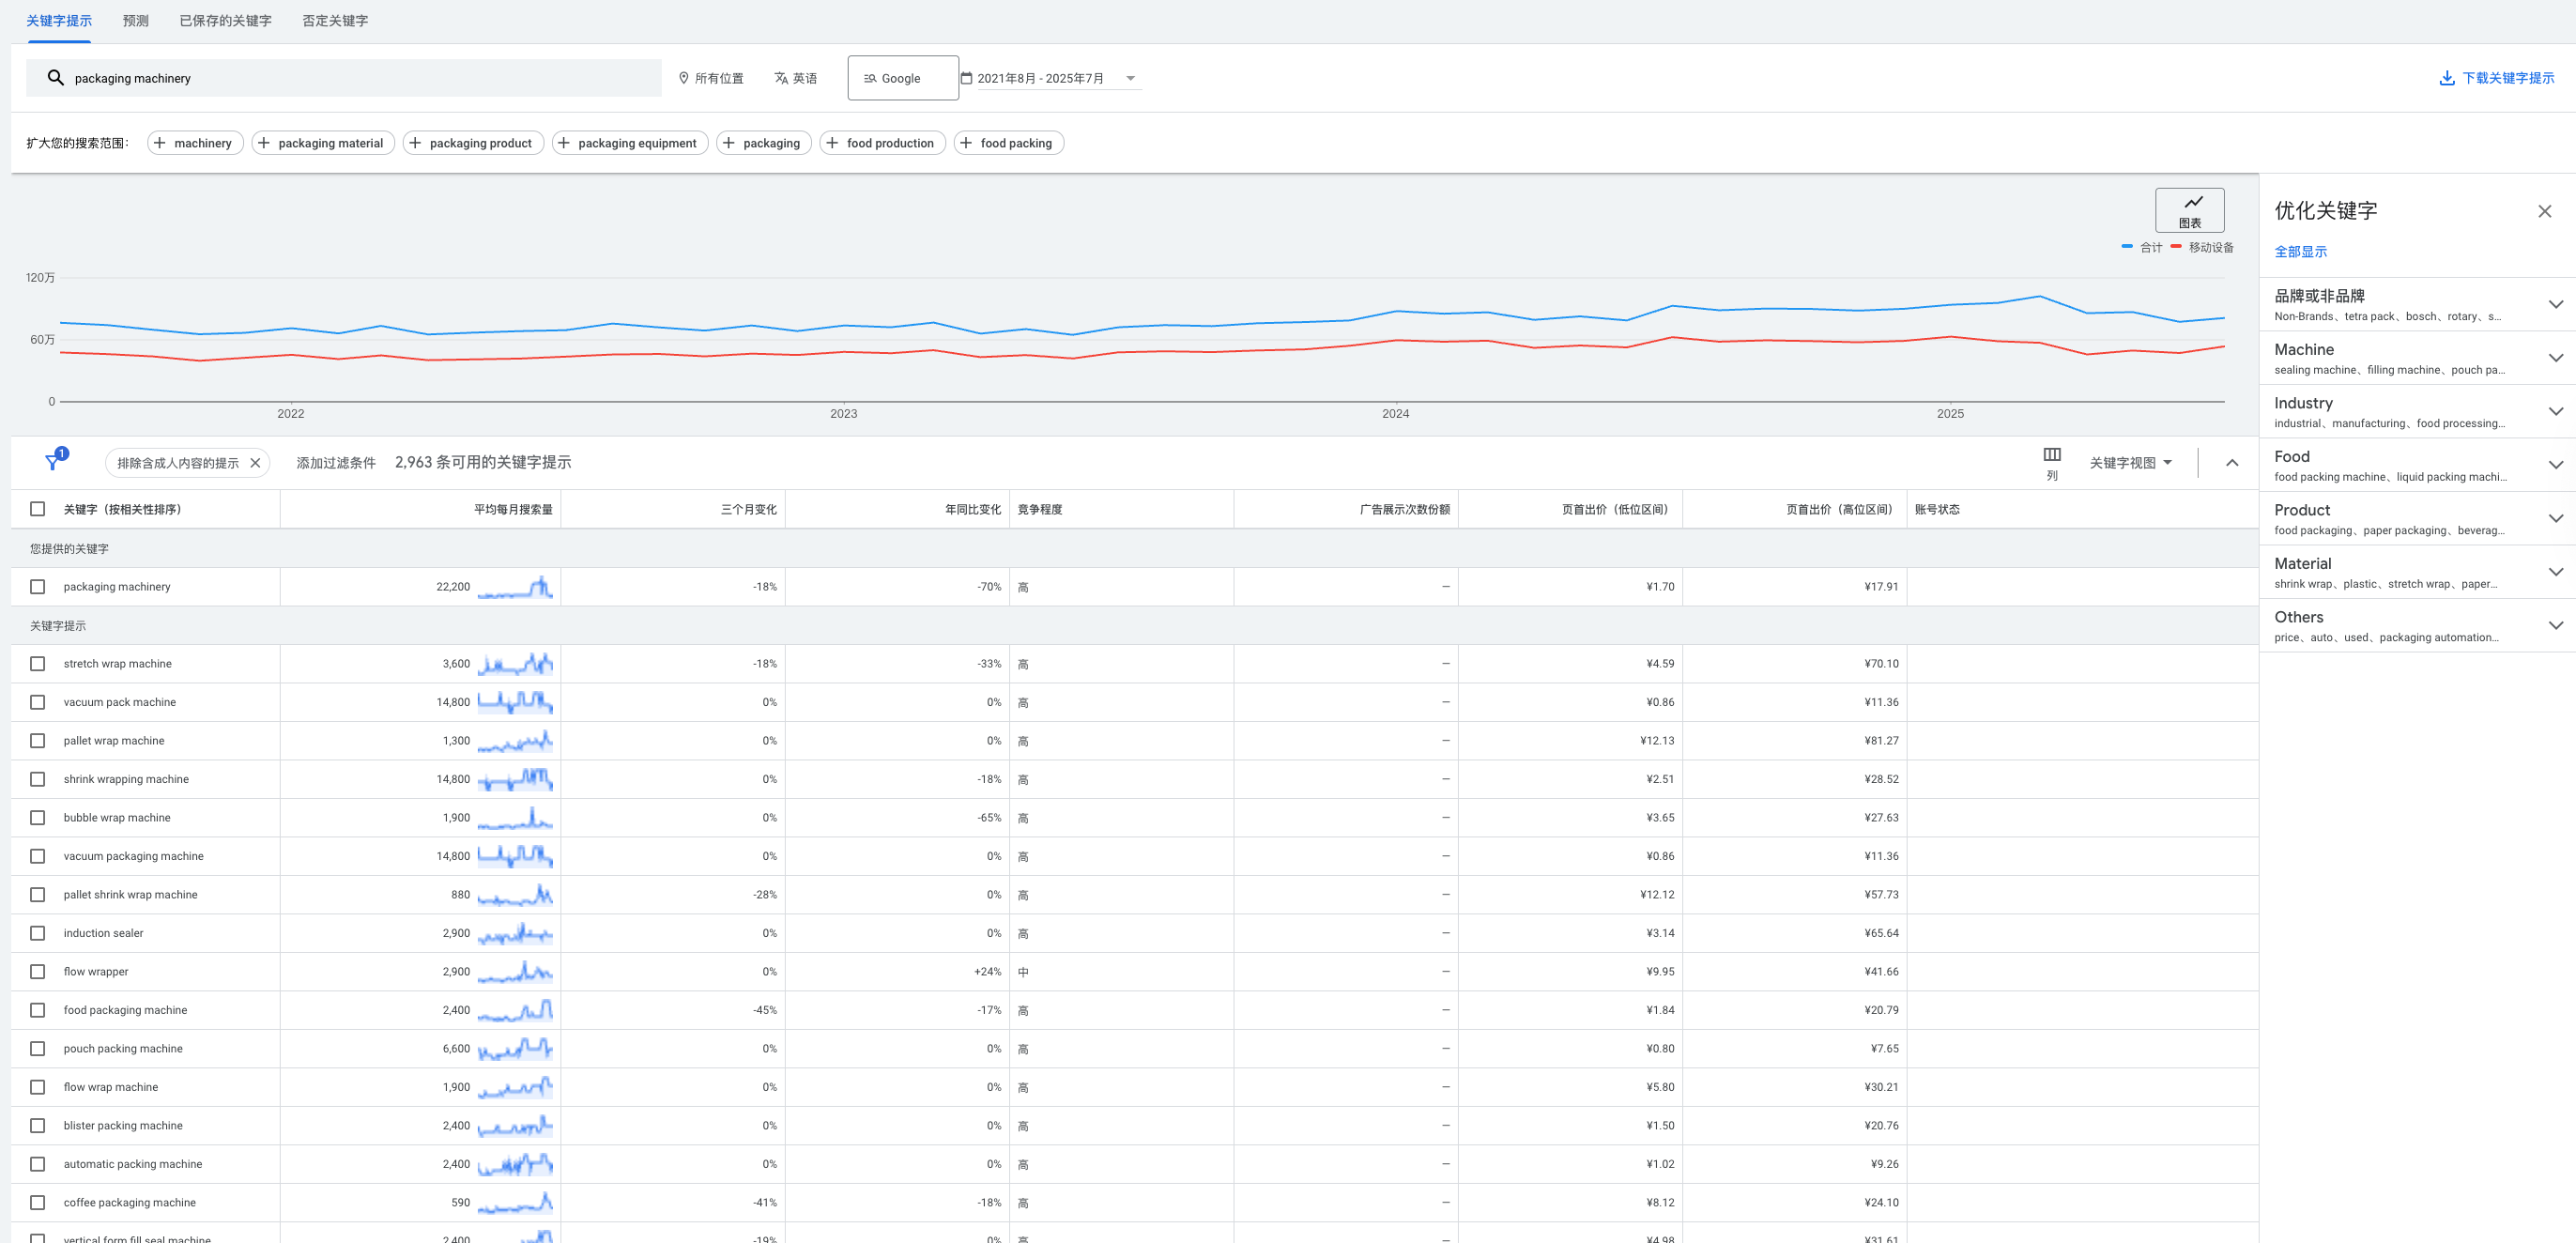Collapse the keyword table chevron
The width and height of the screenshot is (2576, 1243).
coord(2231,463)
